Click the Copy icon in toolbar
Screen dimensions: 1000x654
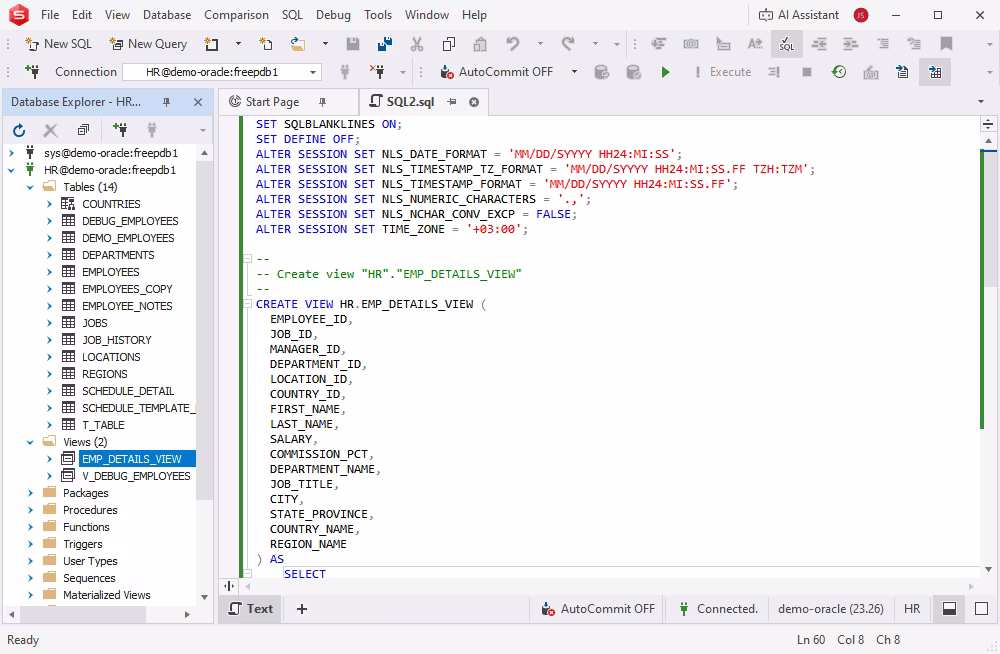449,44
